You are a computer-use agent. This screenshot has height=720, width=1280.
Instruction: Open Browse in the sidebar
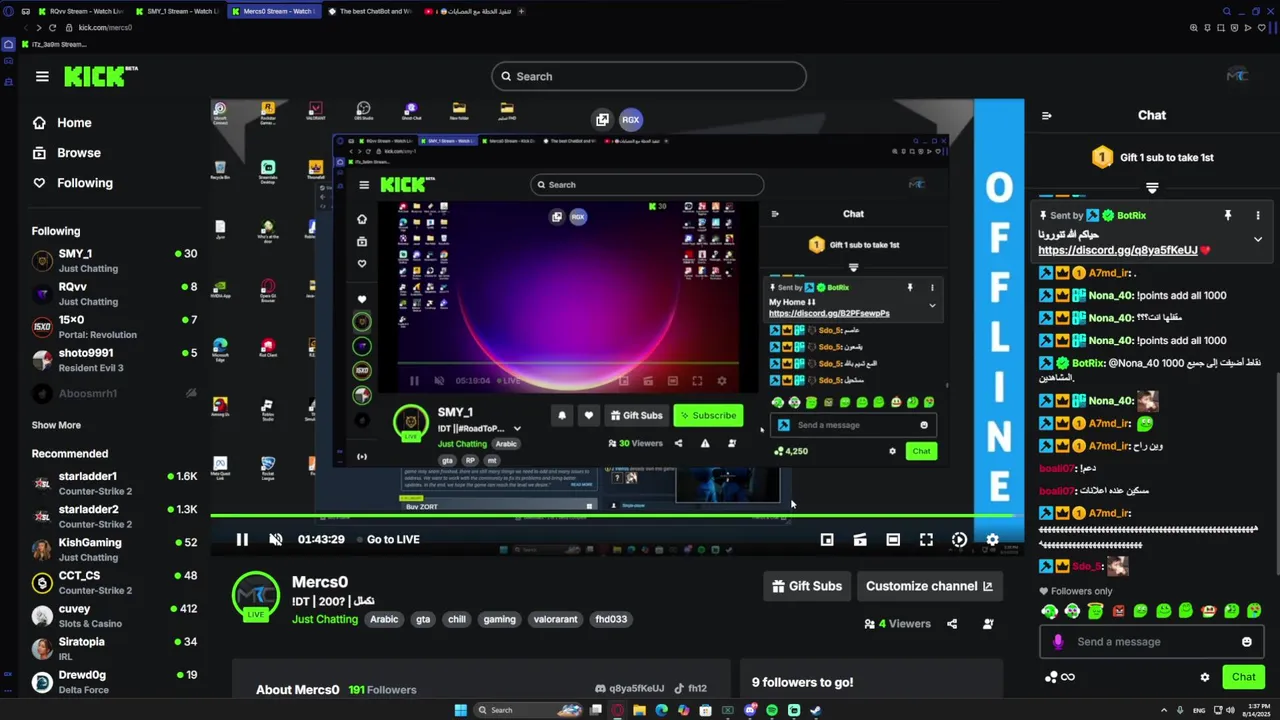pos(66,153)
